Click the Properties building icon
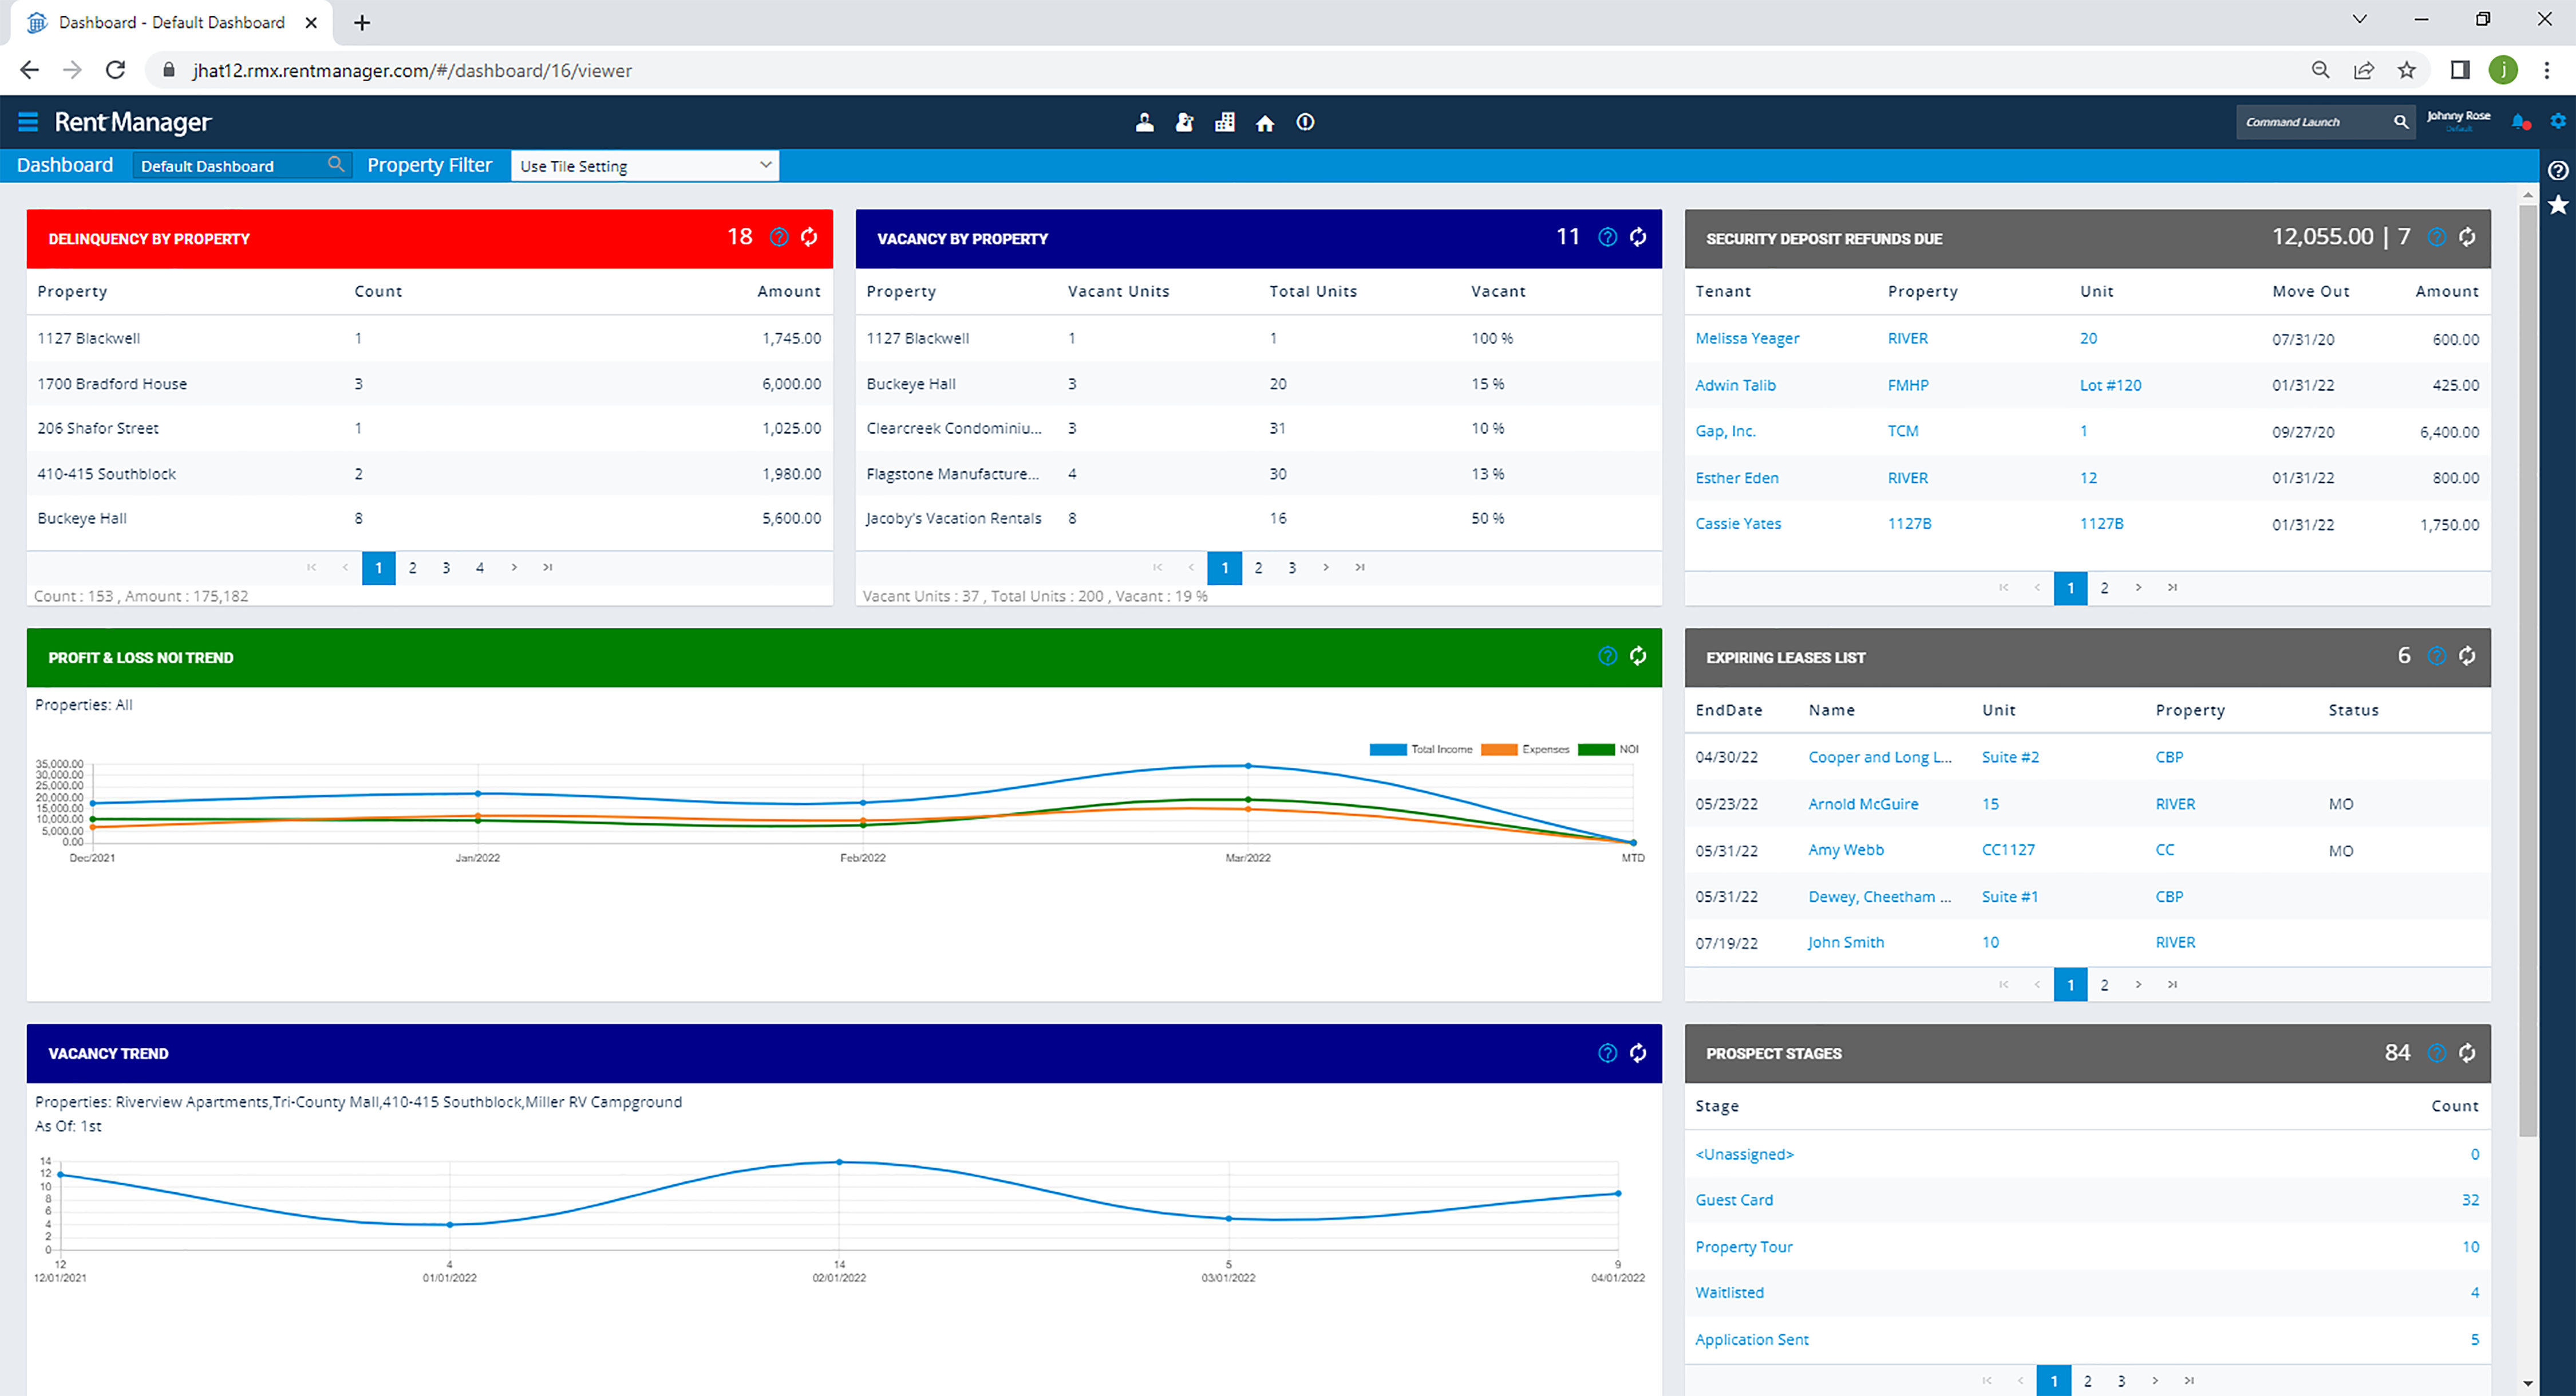This screenshot has height=1396, width=2576. tap(1225, 122)
